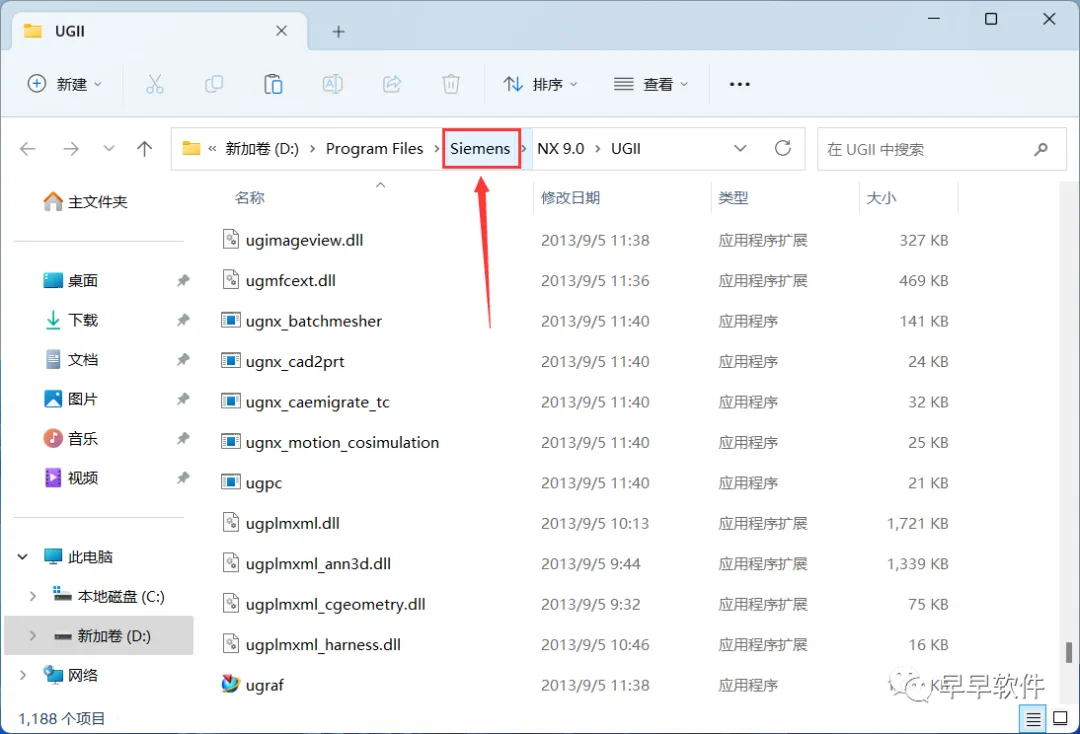Click the ugimageview.dll file icon
Viewport: 1080px width, 734px height.
click(231, 240)
